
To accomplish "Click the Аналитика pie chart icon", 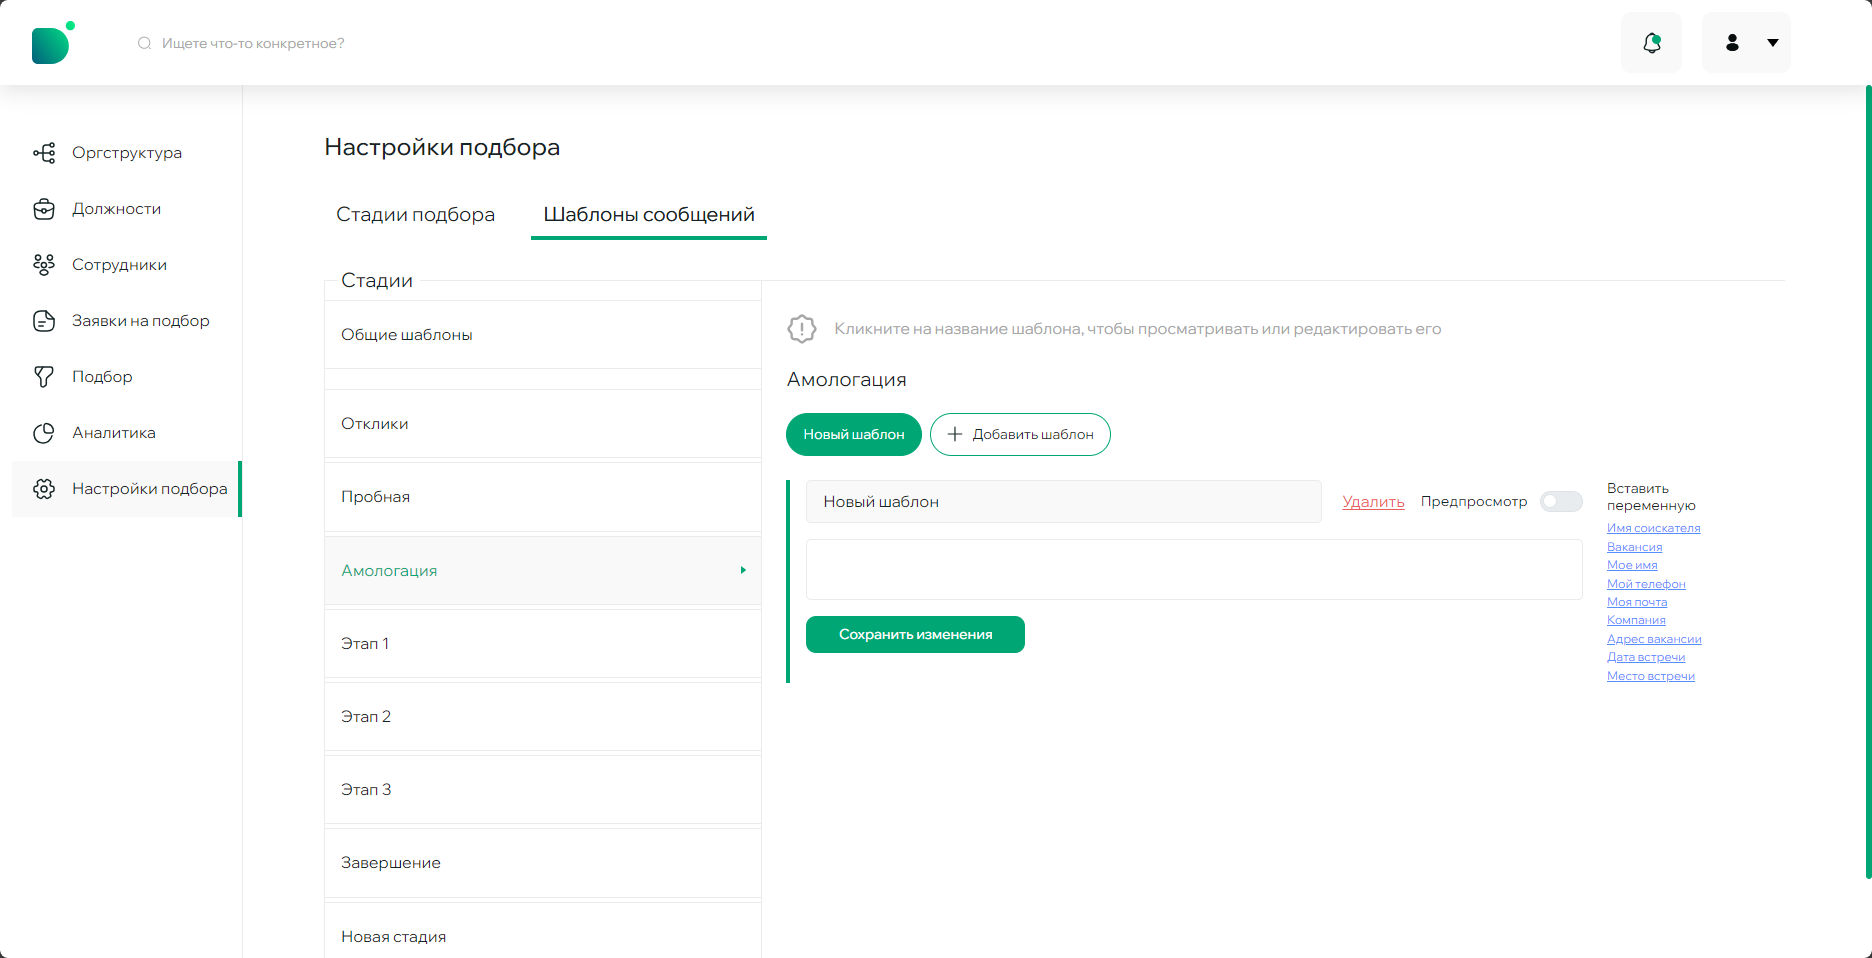I will [x=44, y=433].
